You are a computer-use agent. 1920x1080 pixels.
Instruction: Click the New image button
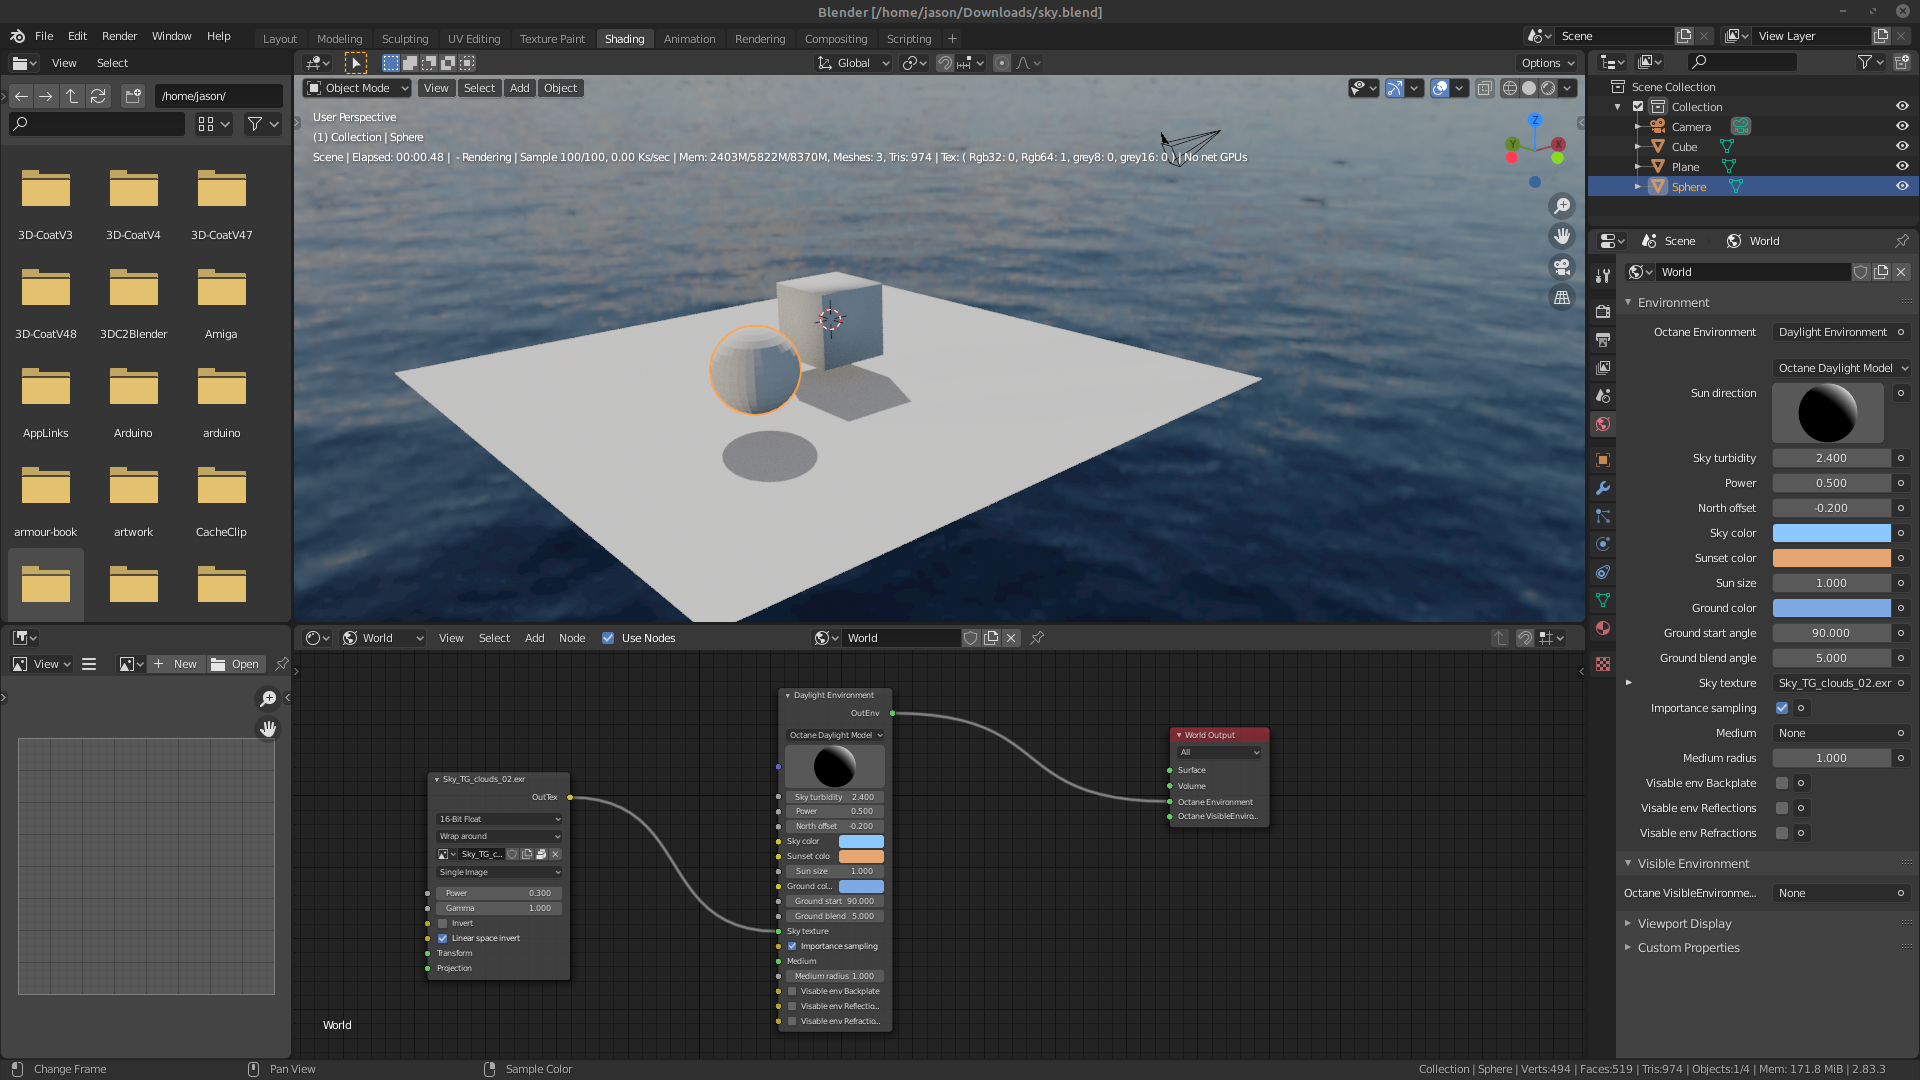[176, 664]
